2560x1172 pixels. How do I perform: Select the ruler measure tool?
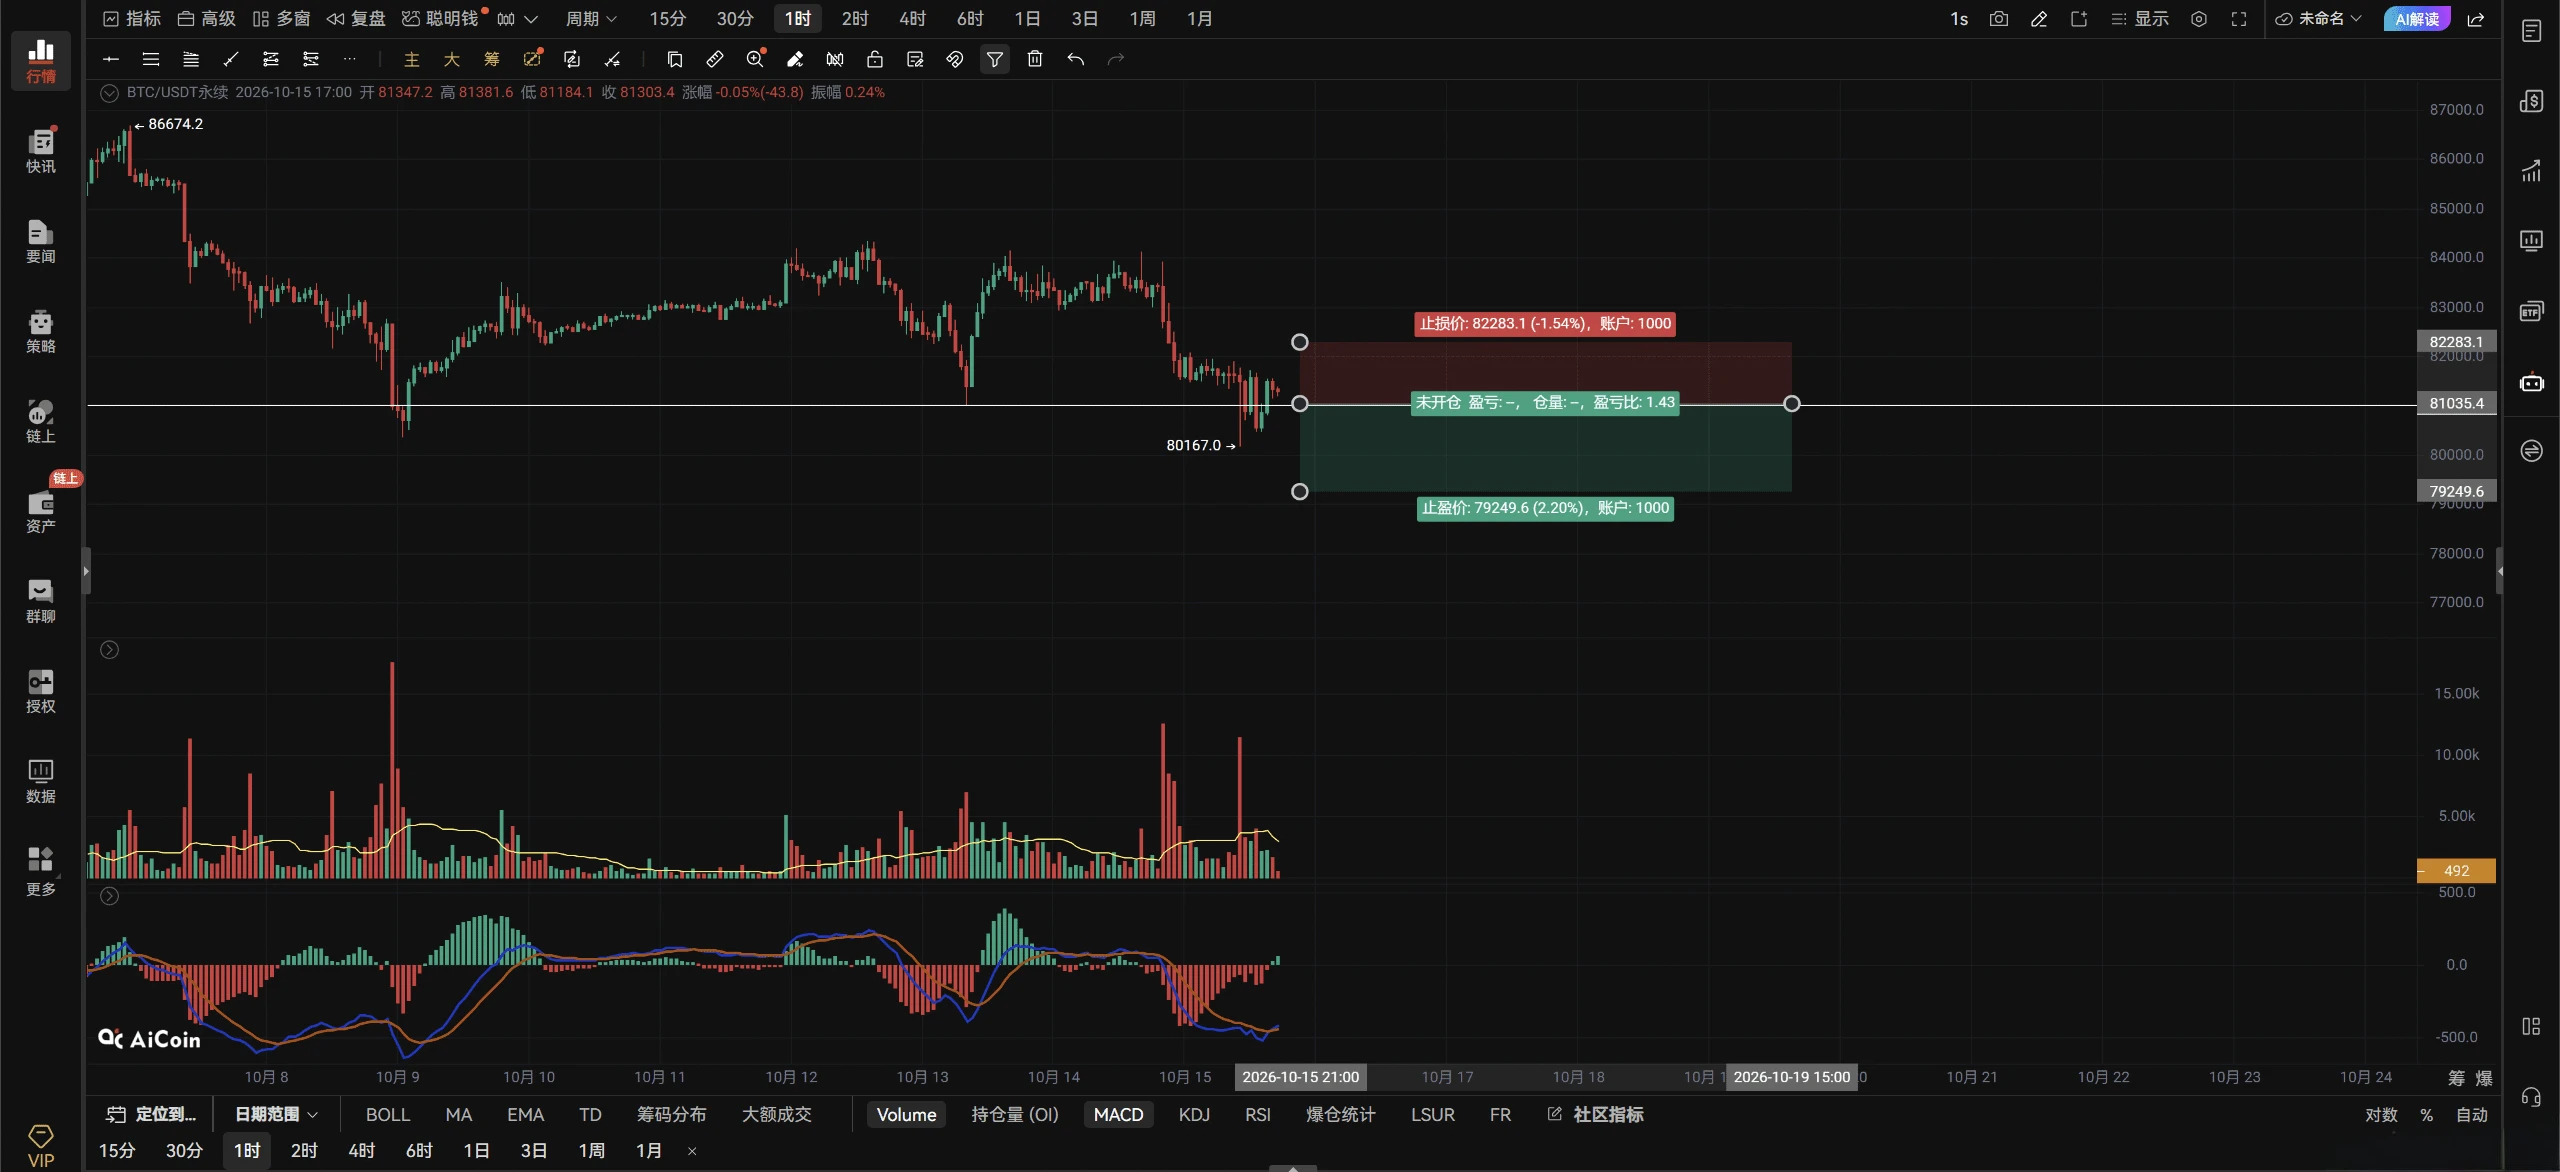[715, 60]
